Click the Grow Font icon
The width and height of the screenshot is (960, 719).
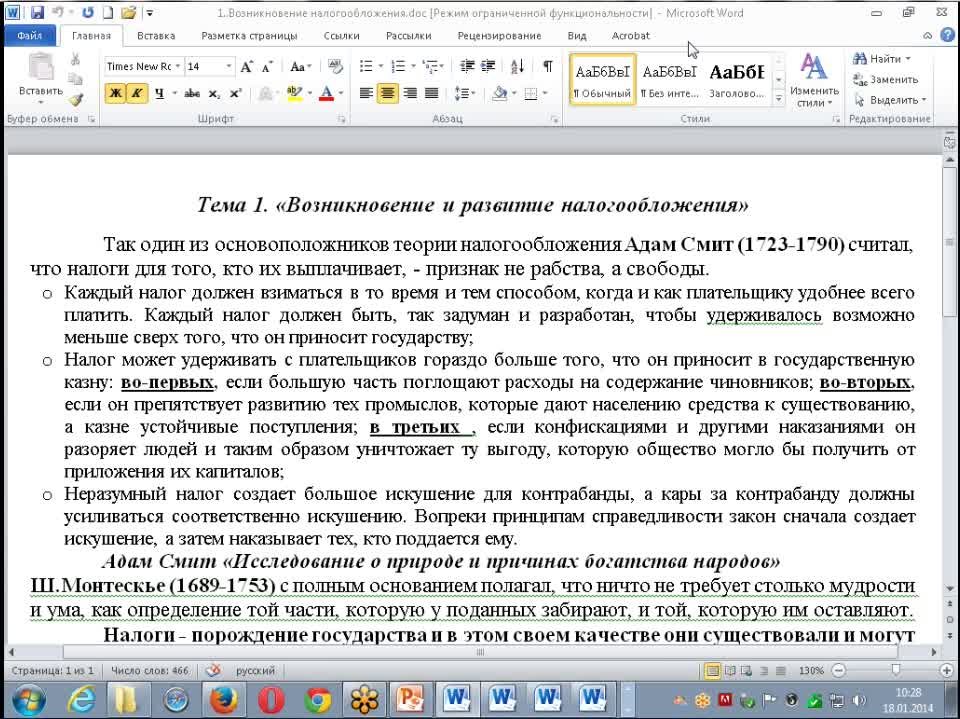[245, 67]
